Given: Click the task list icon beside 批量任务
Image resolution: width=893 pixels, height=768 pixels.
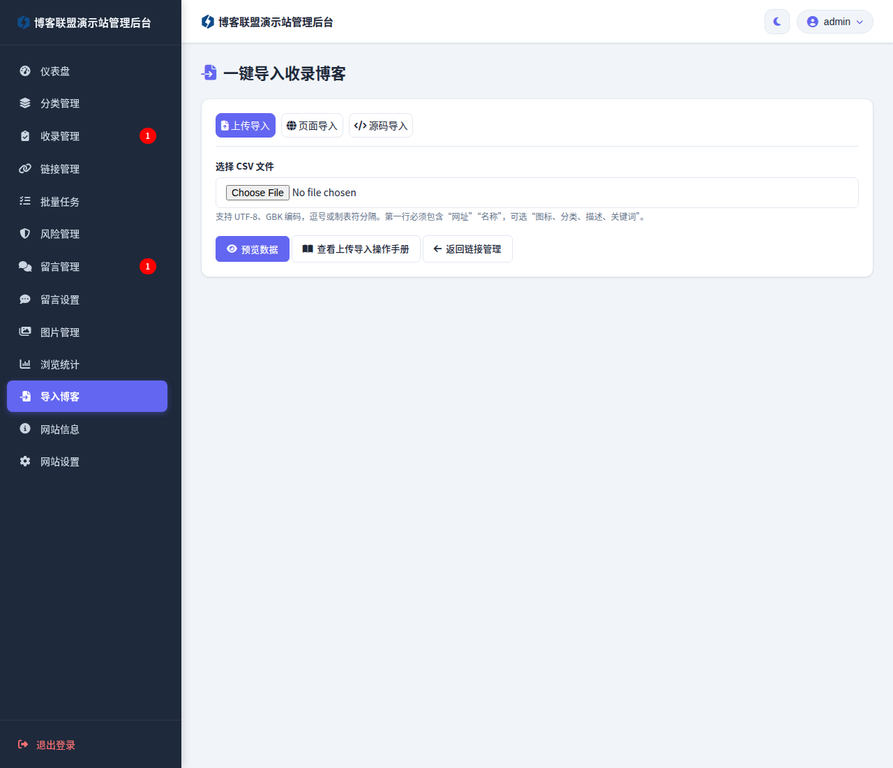Looking at the screenshot, I should 25,201.
